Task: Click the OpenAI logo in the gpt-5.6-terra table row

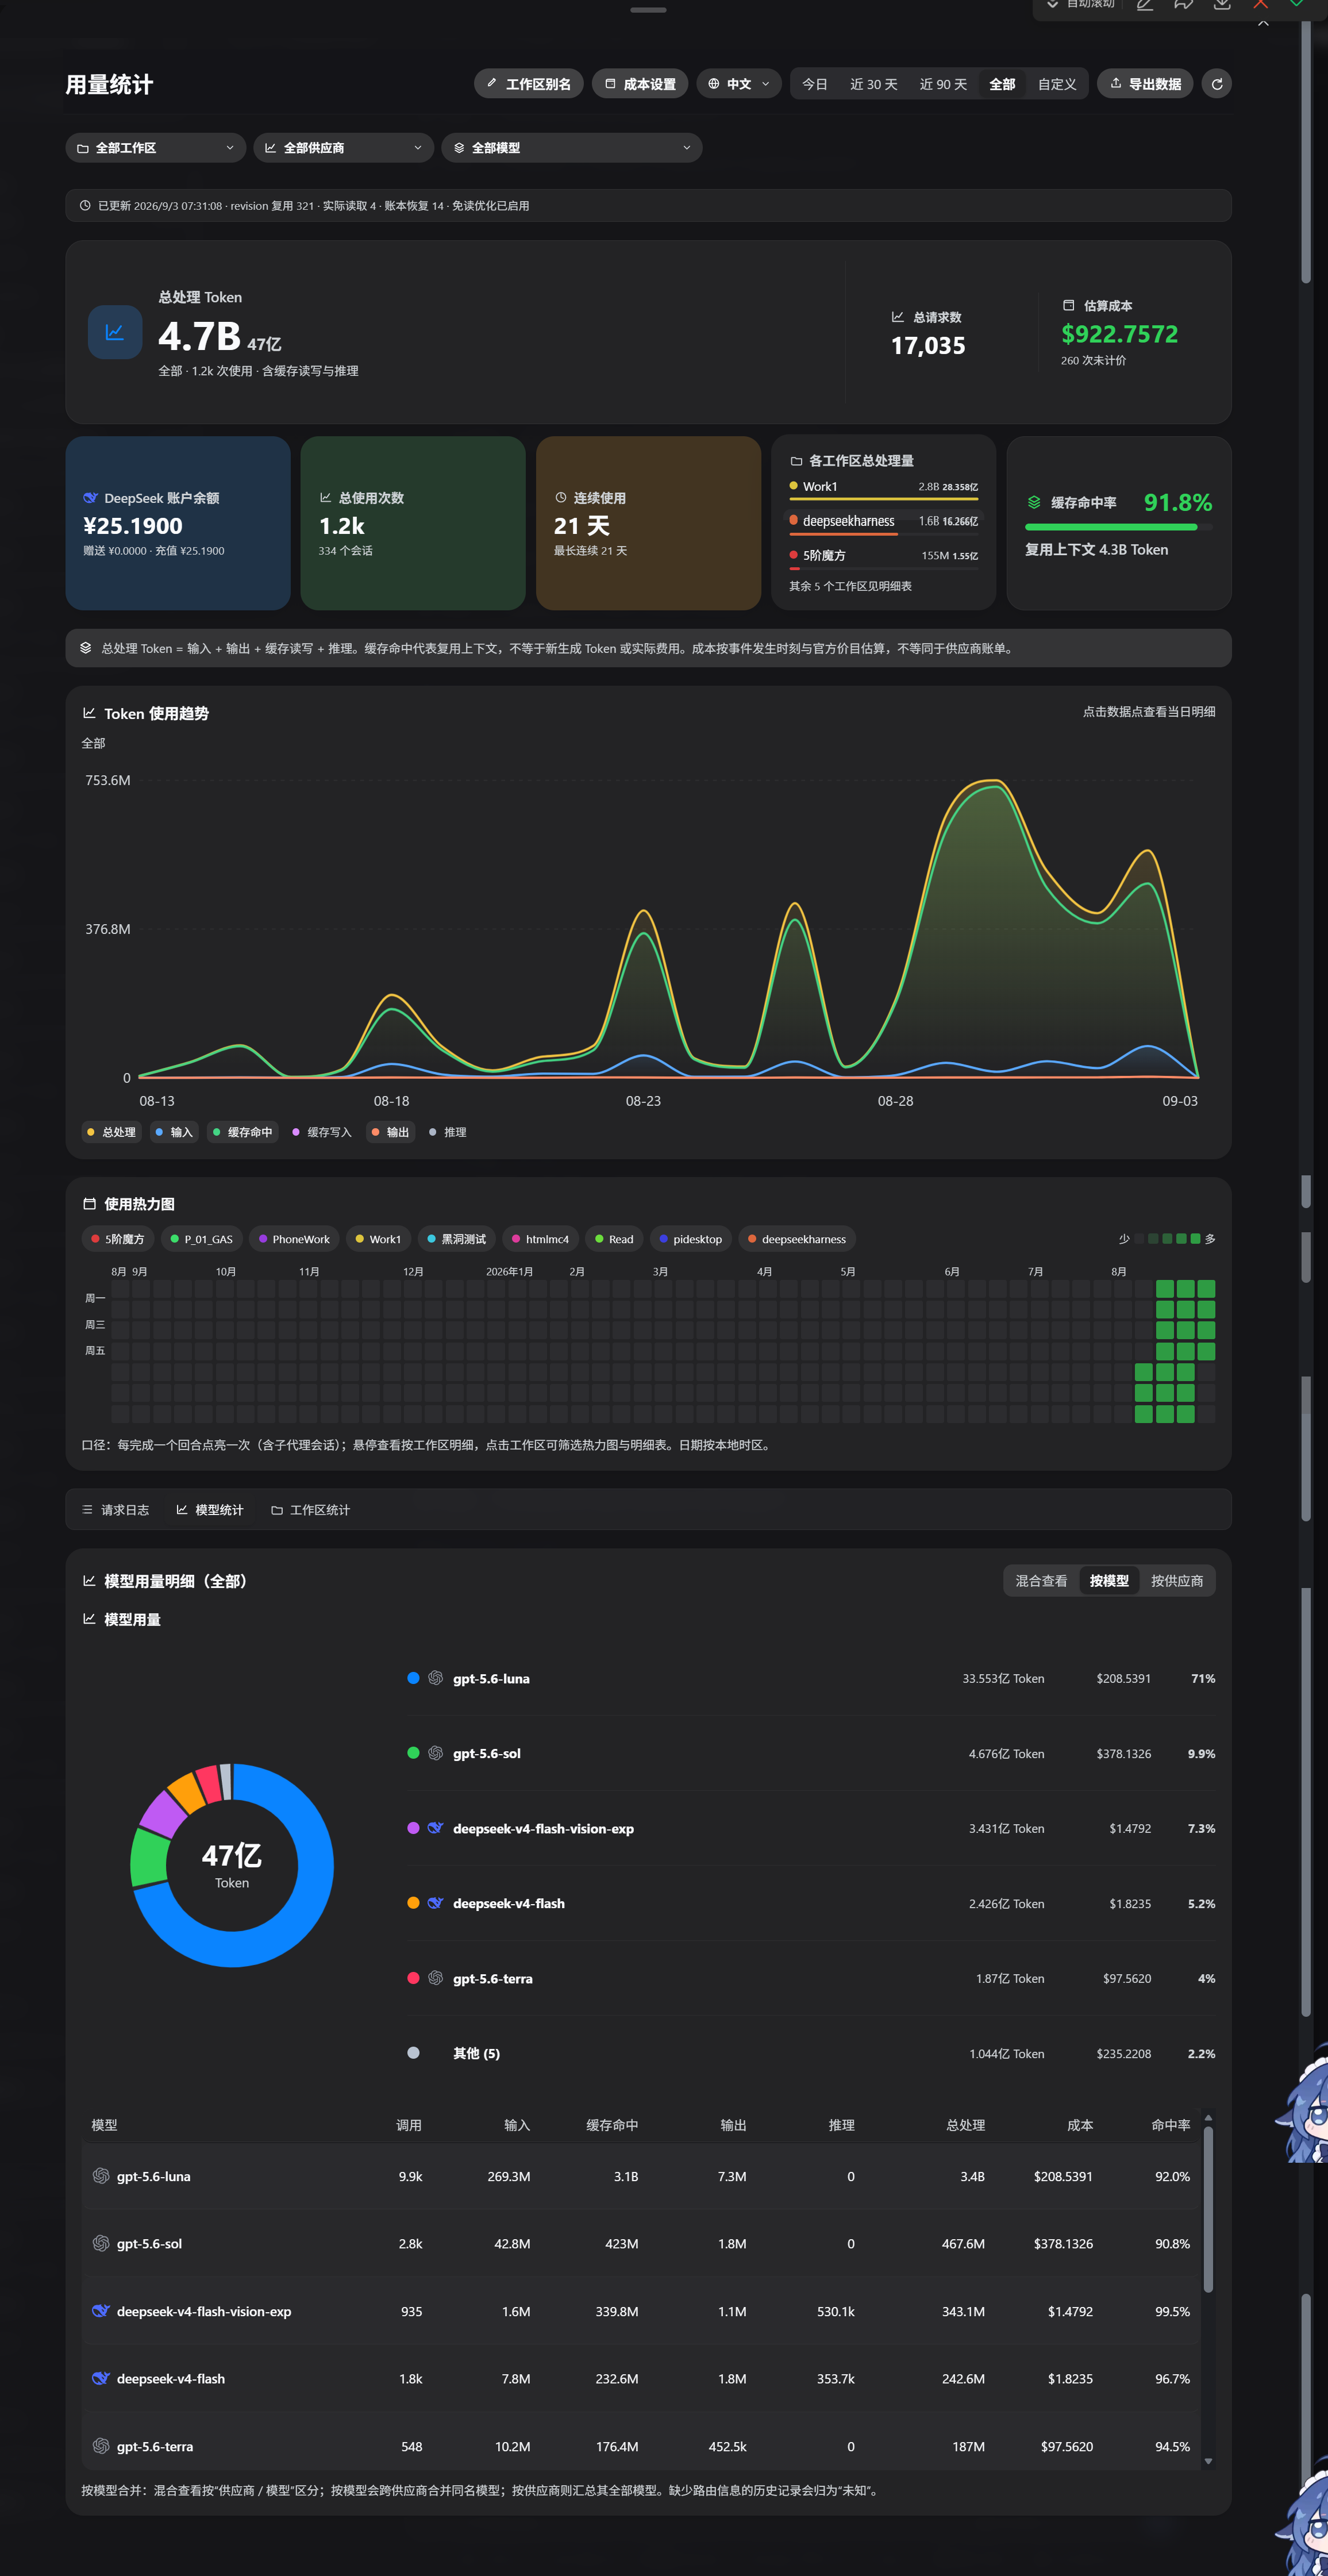Action: [x=101, y=2446]
